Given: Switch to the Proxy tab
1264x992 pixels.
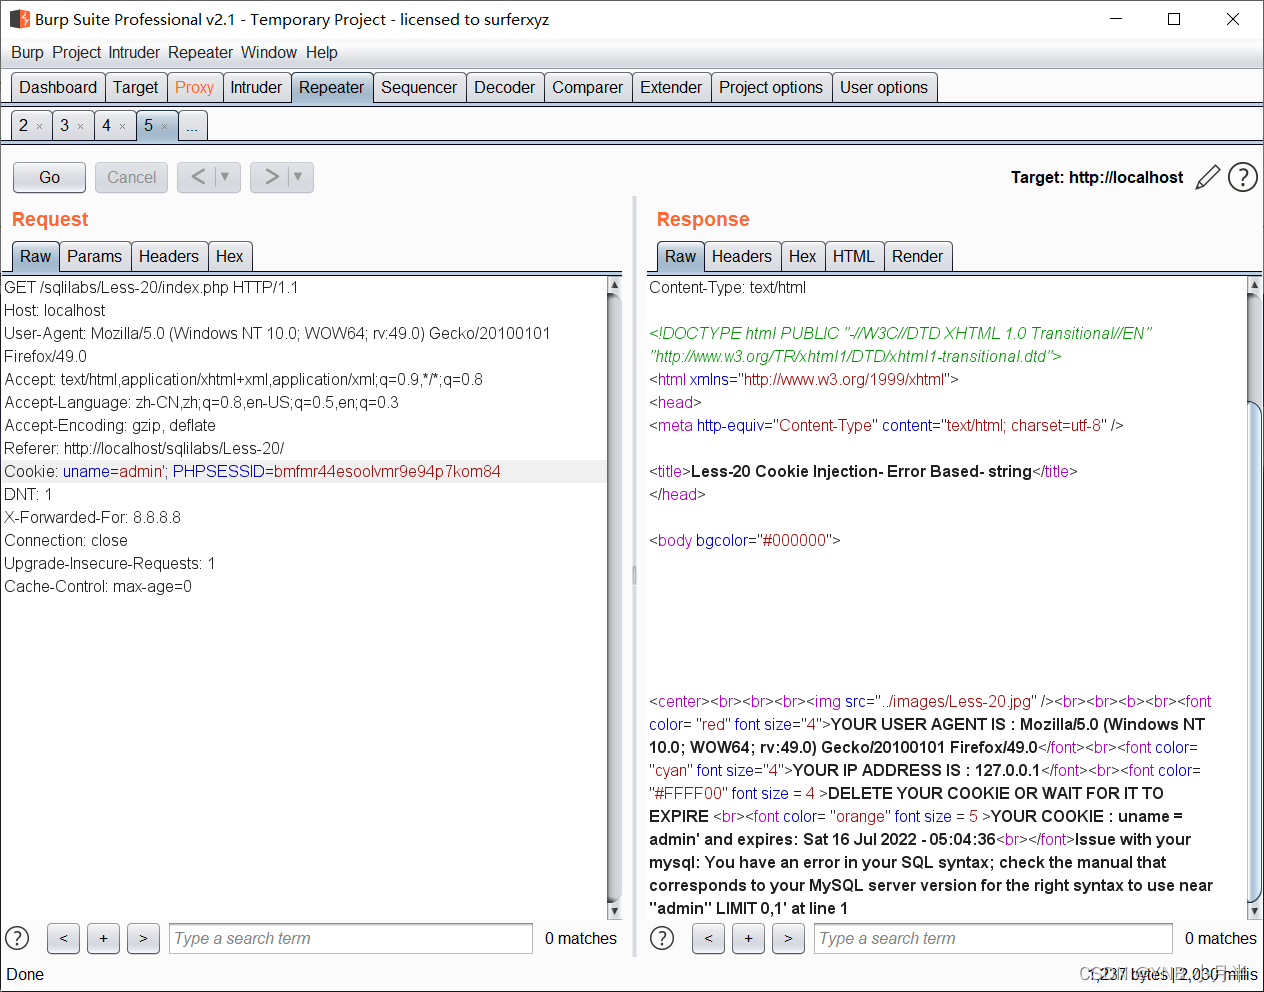Looking at the screenshot, I should pos(194,87).
